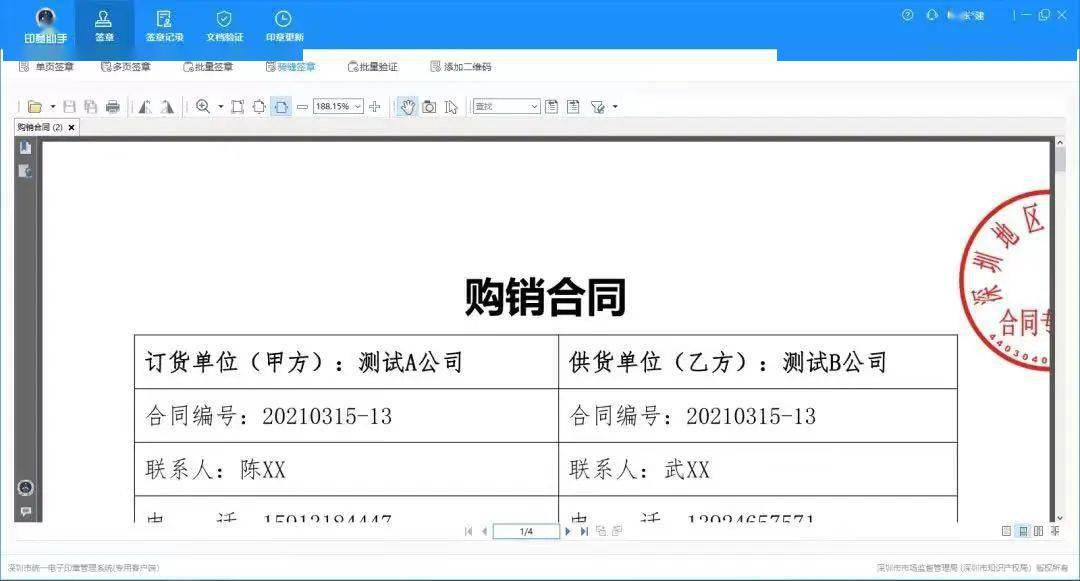Switch to continuous page view mode
Screen dimensions: 1080x581
(1023, 532)
